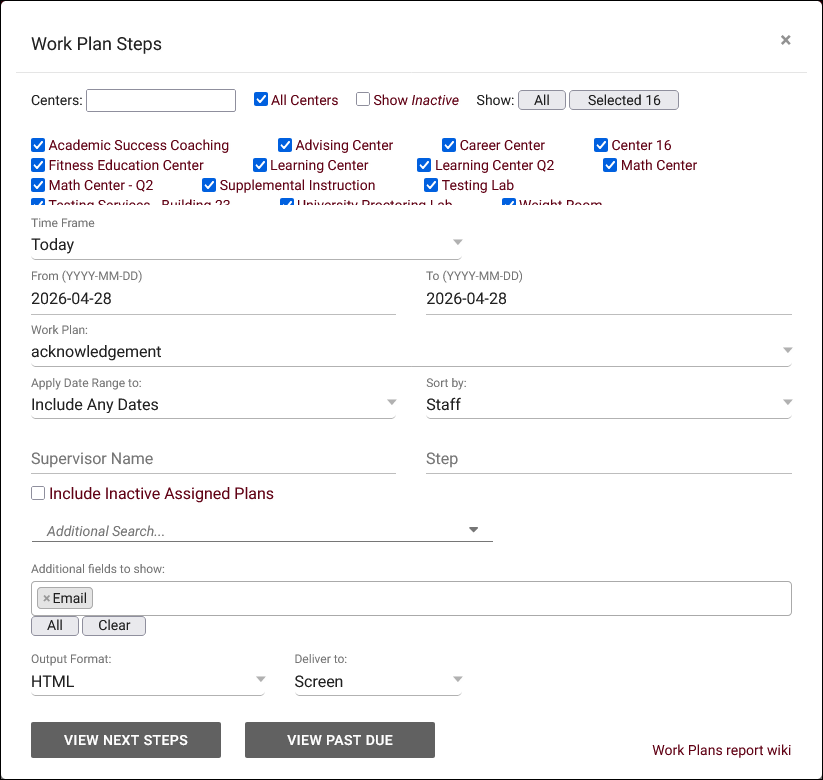The width and height of the screenshot is (823, 780).
Task: Click the Selected 16 show button
Action: 624,100
